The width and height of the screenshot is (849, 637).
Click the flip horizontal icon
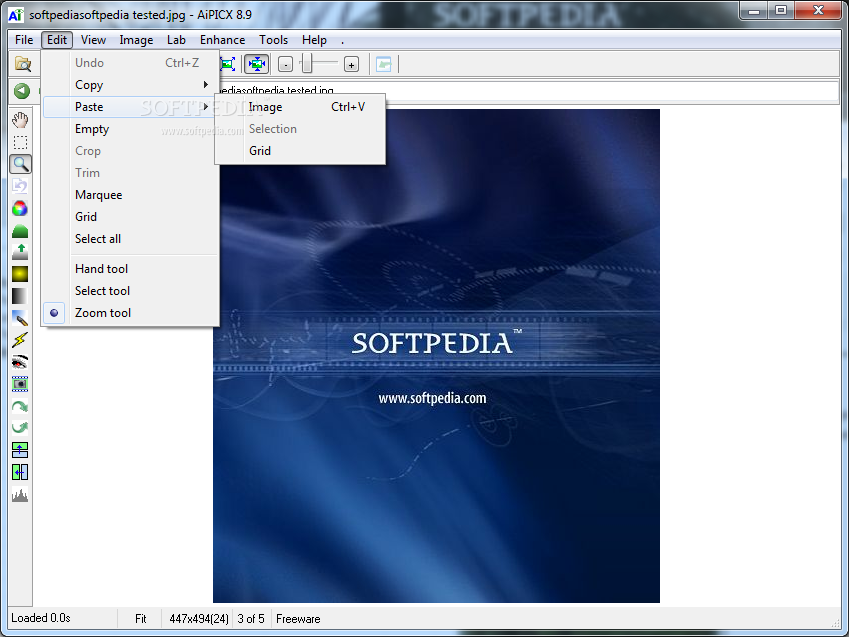[20, 472]
